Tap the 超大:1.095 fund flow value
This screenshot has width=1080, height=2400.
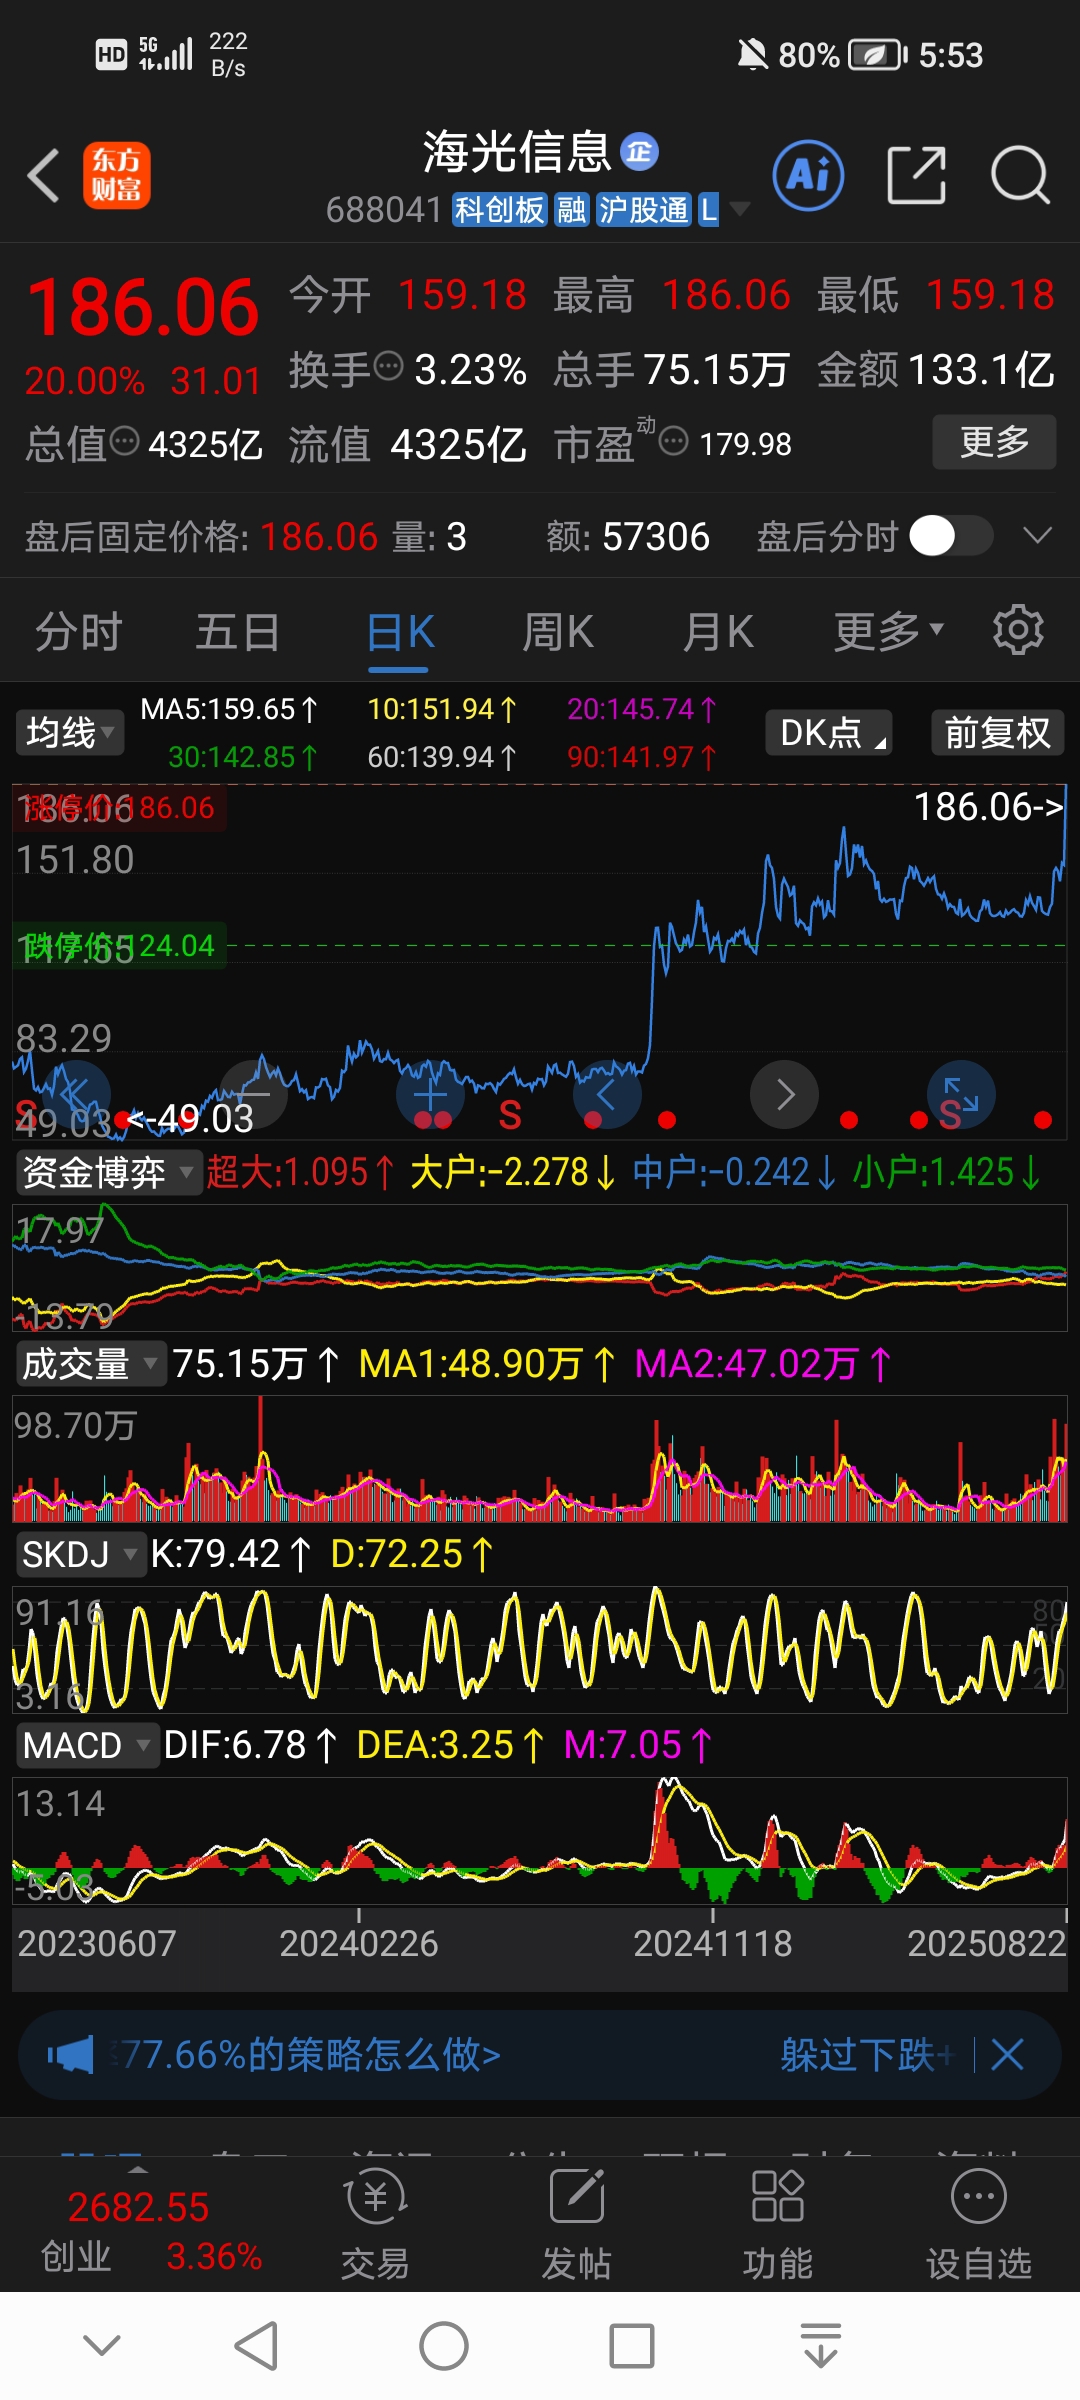point(300,1172)
